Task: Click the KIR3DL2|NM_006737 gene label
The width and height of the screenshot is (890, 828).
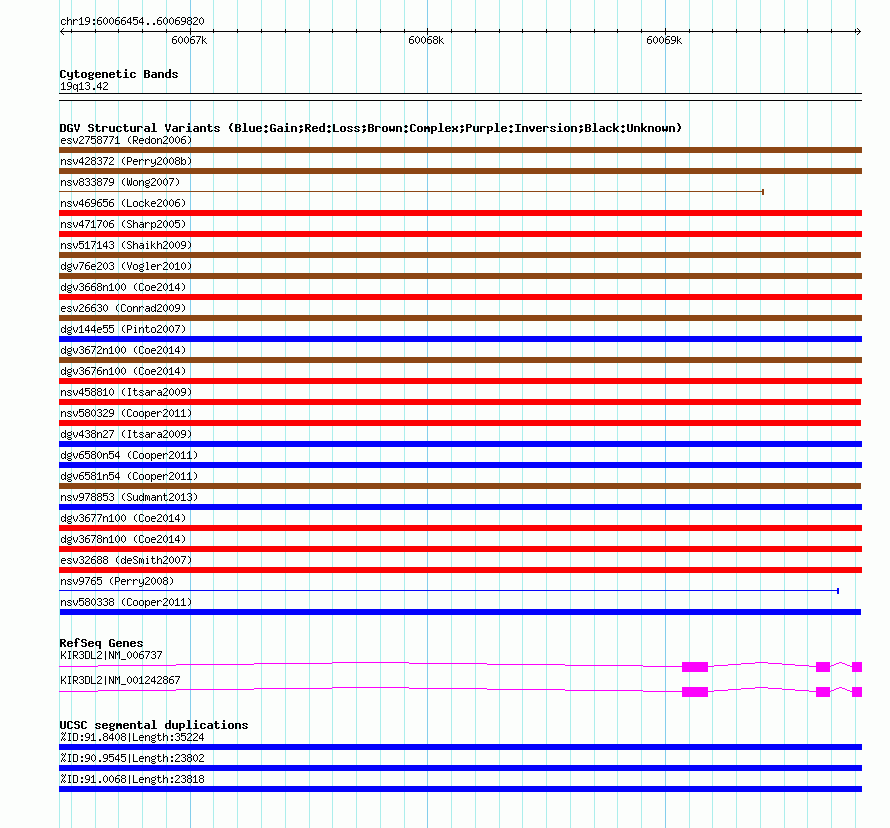Action: pyautogui.click(x=111, y=655)
